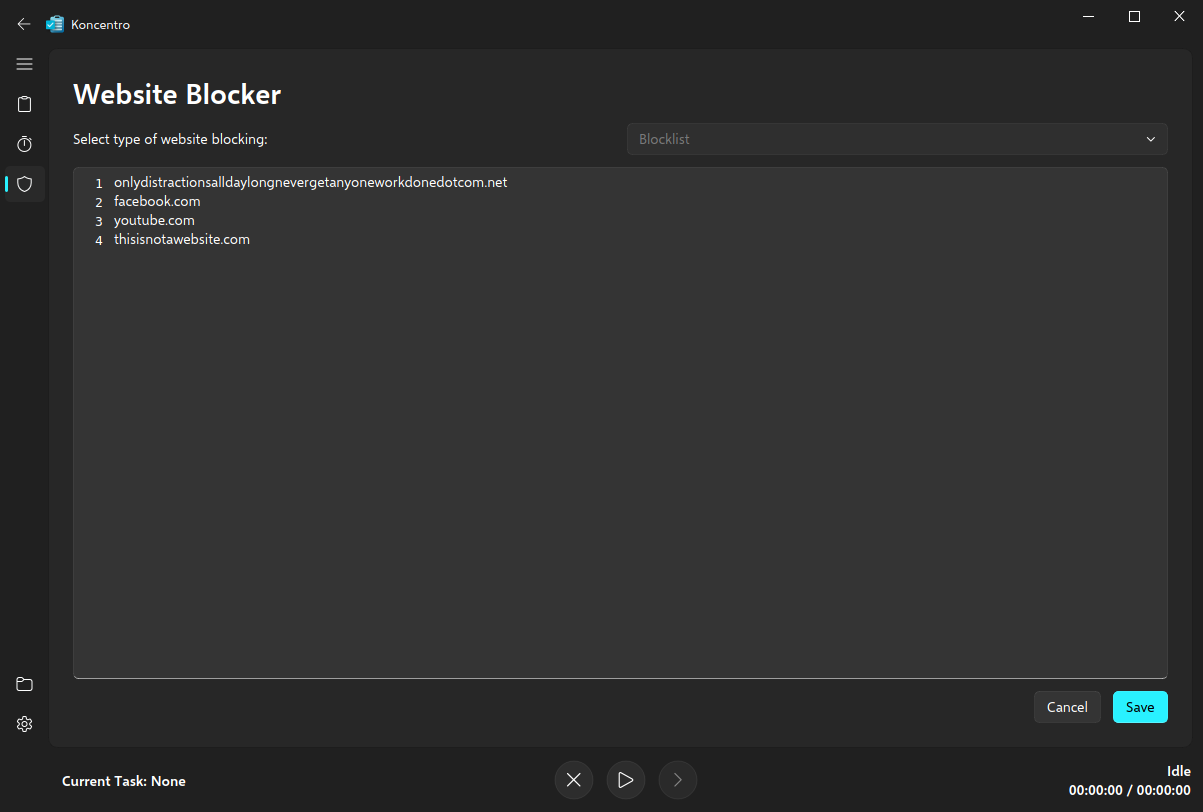Click the Idle status indicator
Image resolution: width=1203 pixels, height=812 pixels.
point(1178,770)
